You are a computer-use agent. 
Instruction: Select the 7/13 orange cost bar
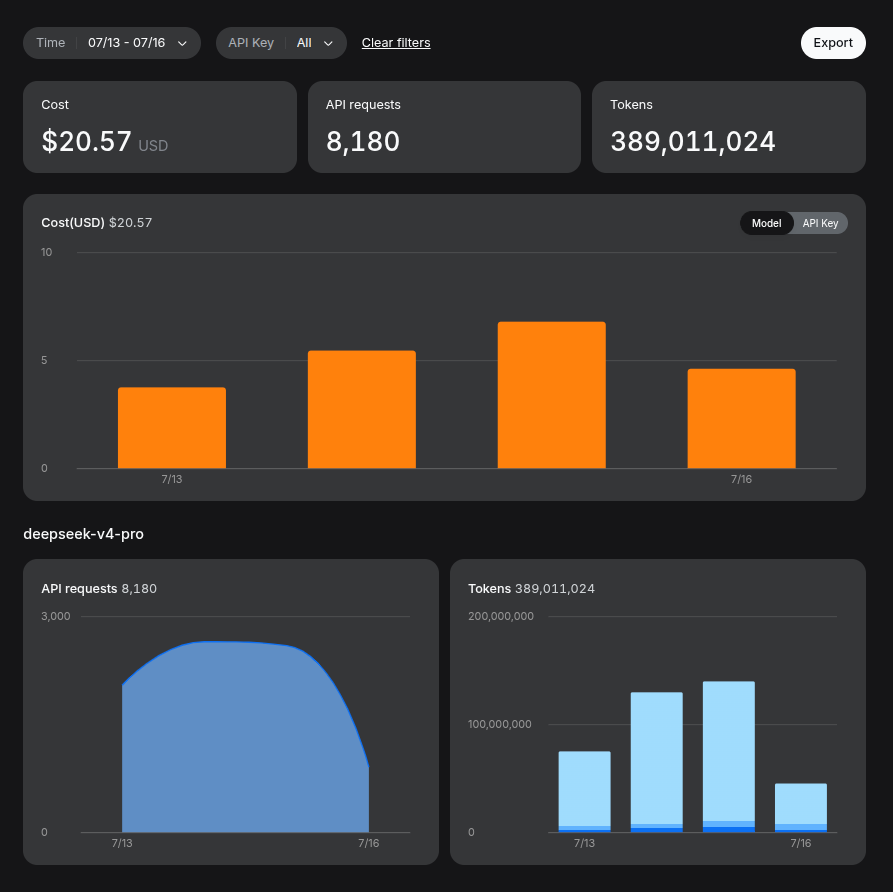(172, 428)
